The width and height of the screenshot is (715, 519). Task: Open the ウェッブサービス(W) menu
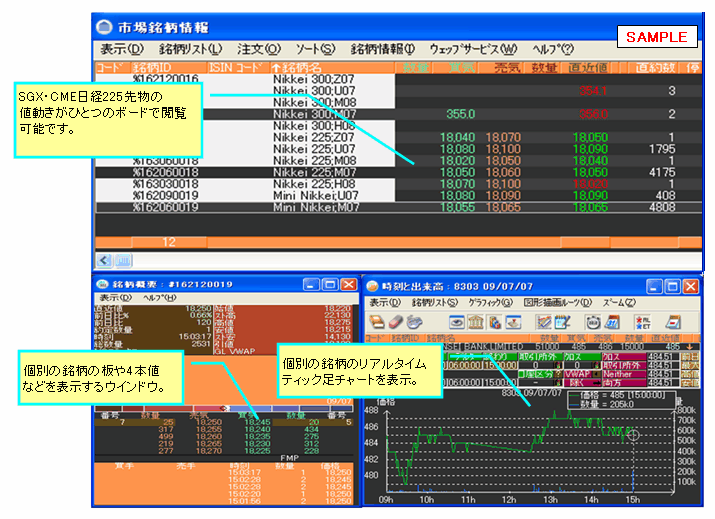coord(473,49)
